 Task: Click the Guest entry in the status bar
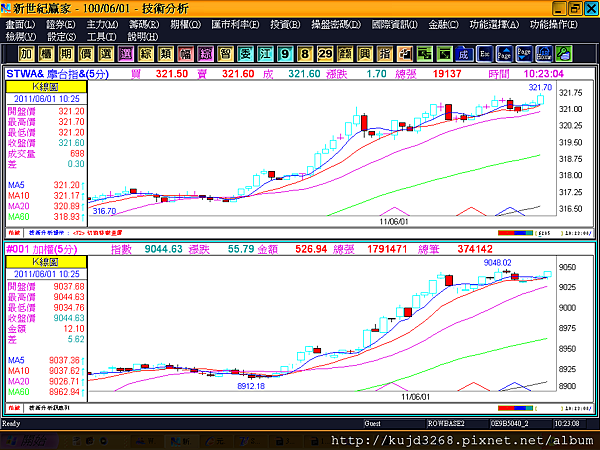(373, 423)
